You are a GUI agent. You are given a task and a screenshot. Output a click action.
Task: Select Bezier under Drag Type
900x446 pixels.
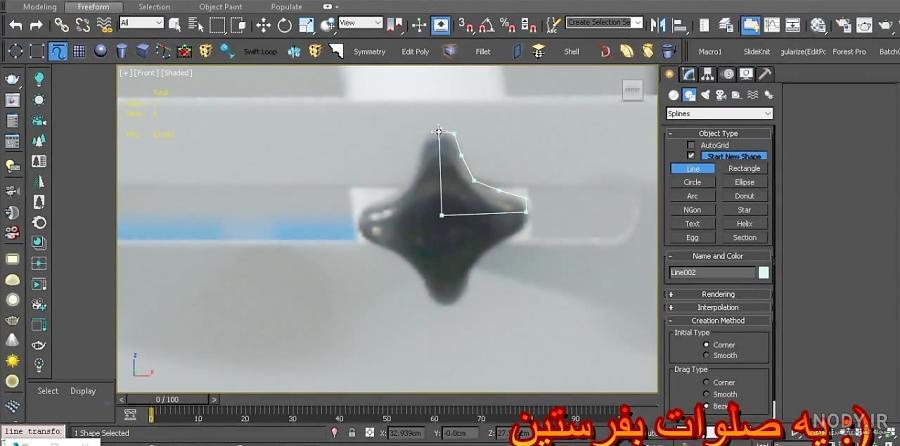pos(707,406)
